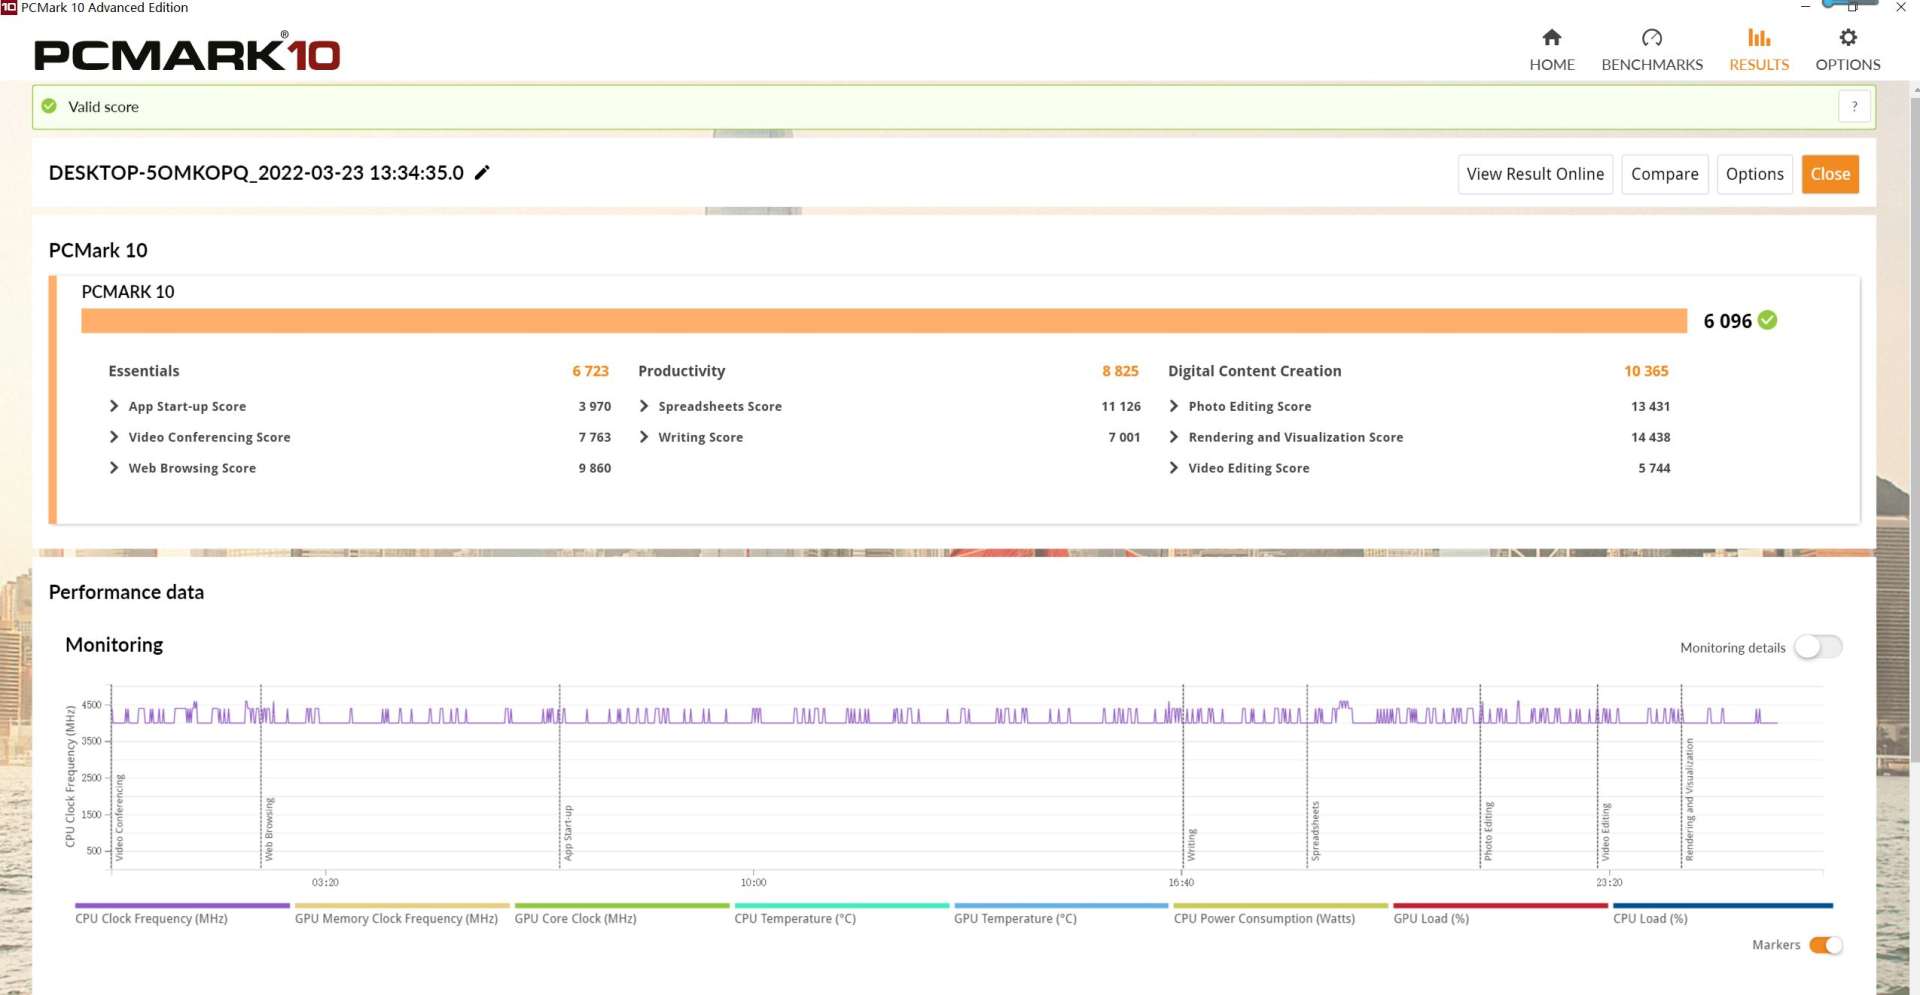Click the Video Conferencing chart marker

pos(119,817)
